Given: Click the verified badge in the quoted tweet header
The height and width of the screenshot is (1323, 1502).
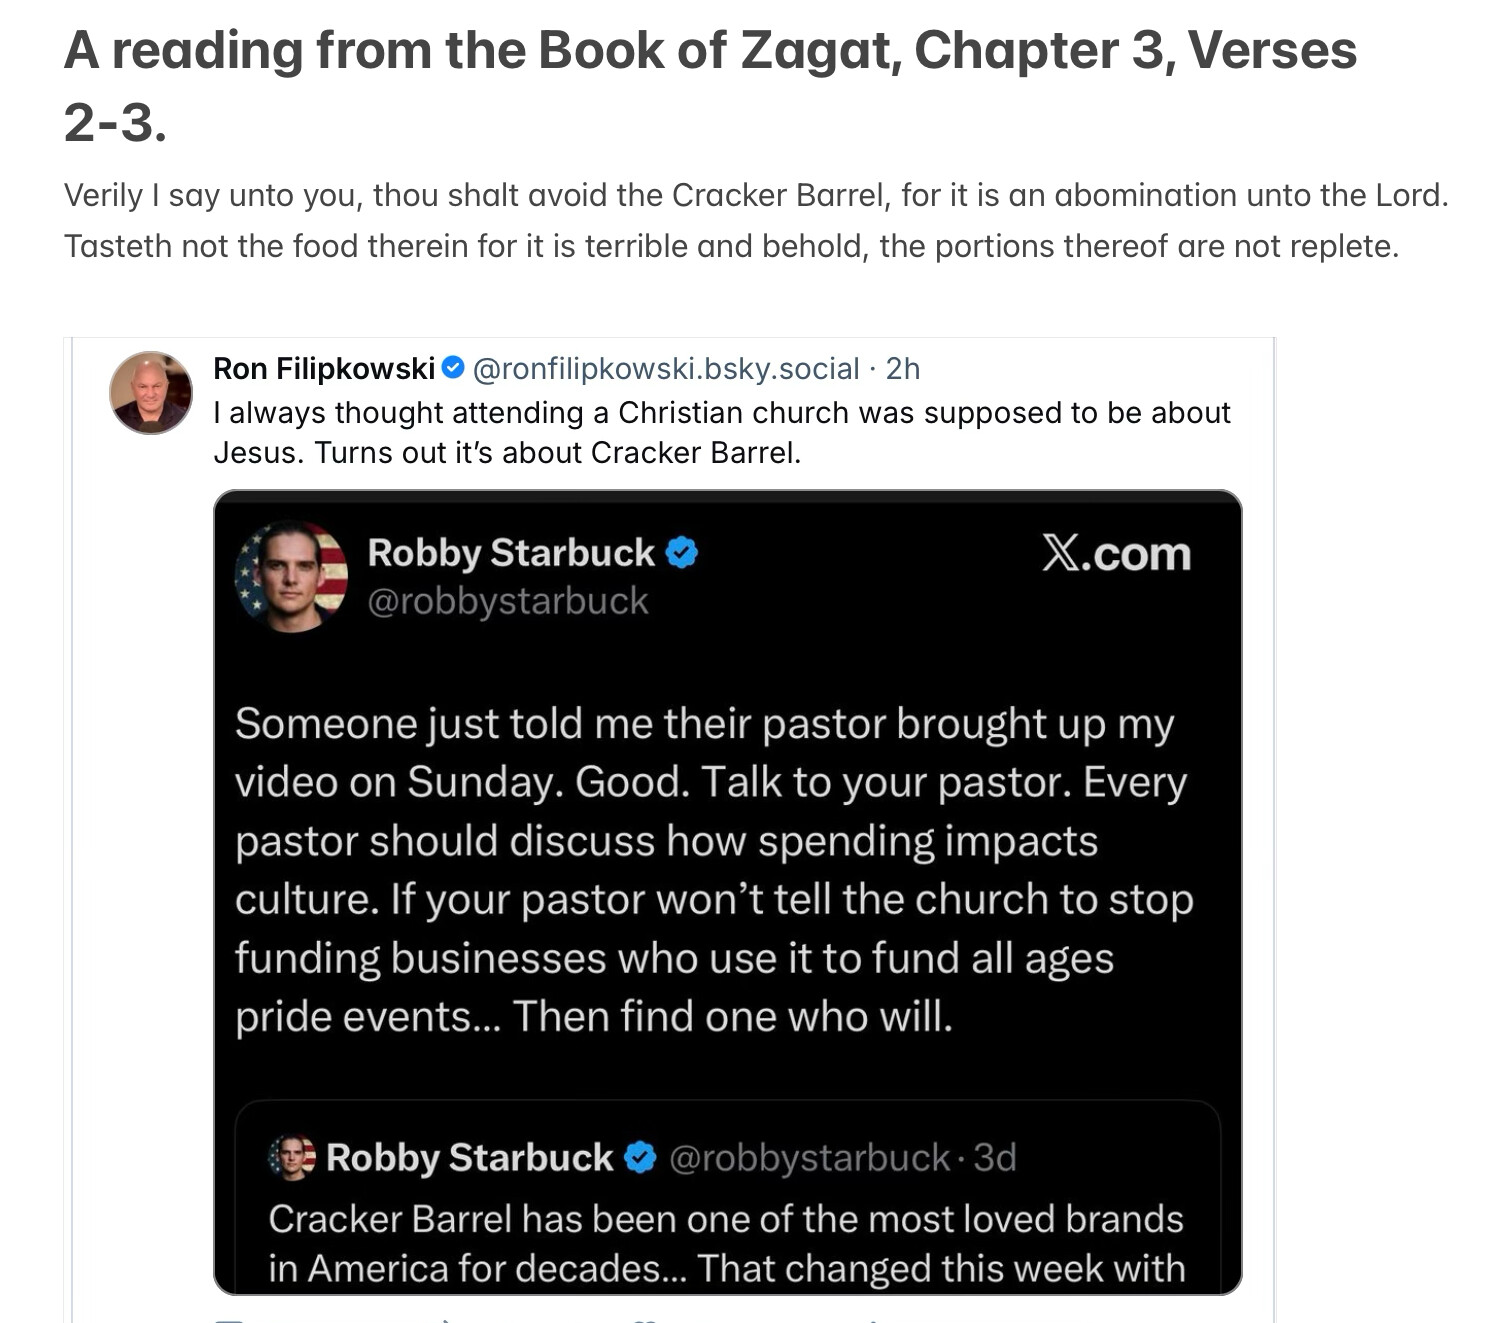Looking at the screenshot, I should click(640, 1158).
